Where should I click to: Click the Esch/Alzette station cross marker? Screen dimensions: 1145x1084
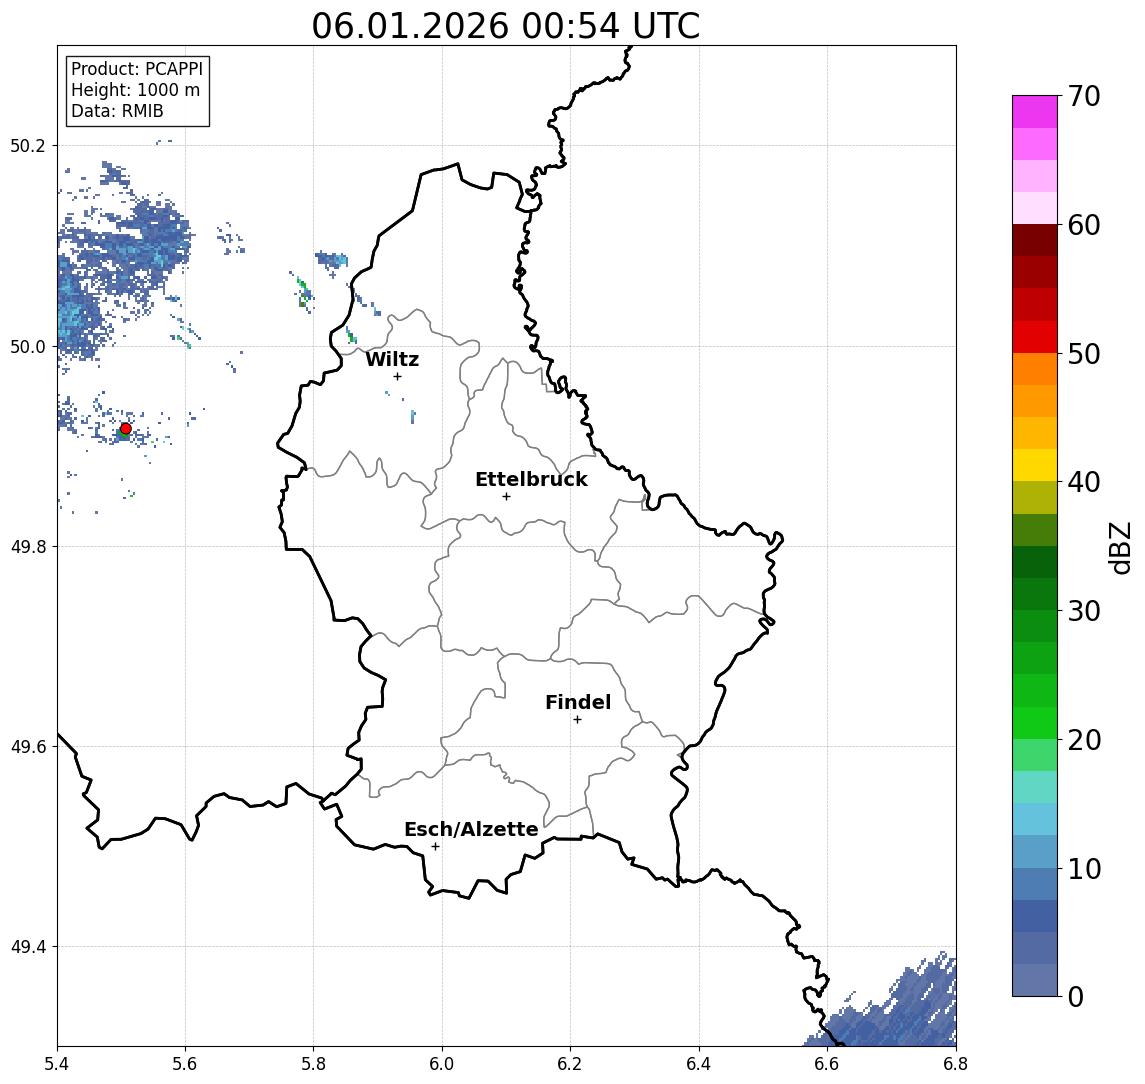point(436,847)
